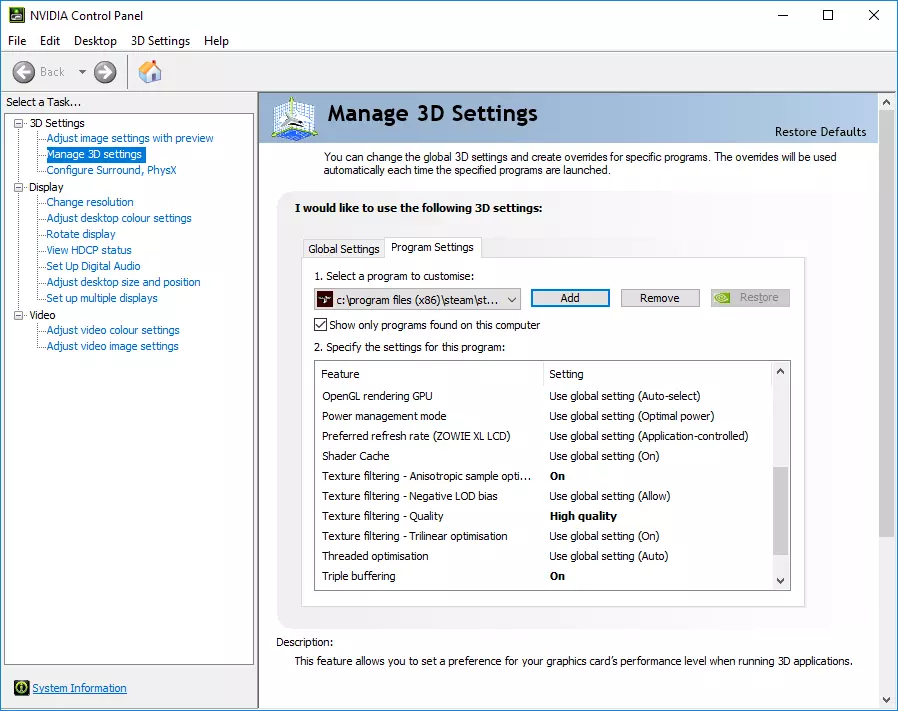Image resolution: width=898 pixels, height=711 pixels.
Task: Select Manage 3D settings in tree
Action: point(95,154)
